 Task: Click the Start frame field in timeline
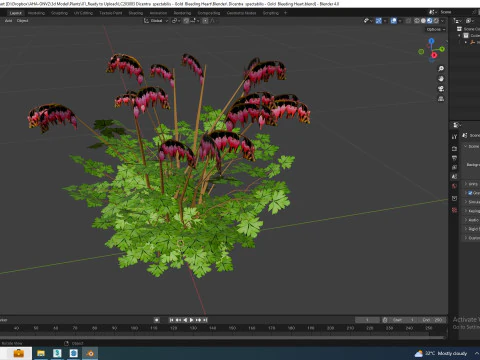pyautogui.click(x=404, y=320)
